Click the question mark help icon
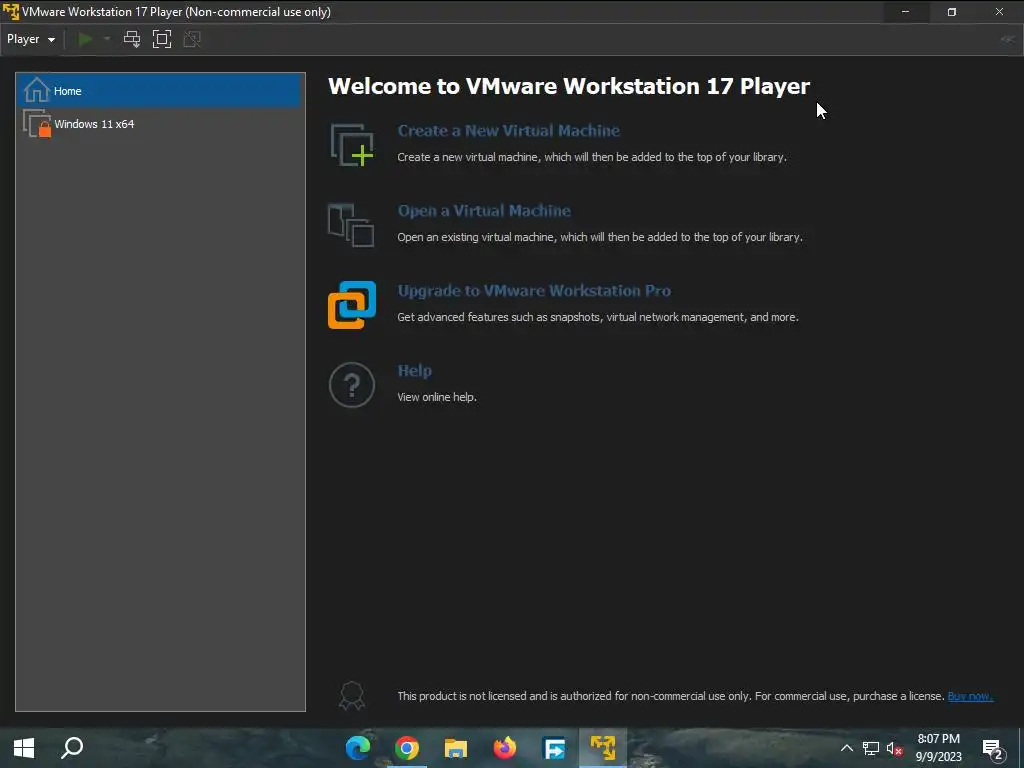This screenshot has height=768, width=1024. point(352,385)
